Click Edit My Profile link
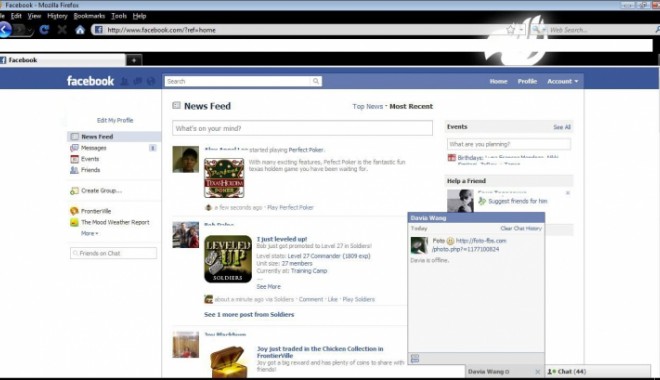Image resolution: width=660 pixels, height=380 pixels. (115, 120)
